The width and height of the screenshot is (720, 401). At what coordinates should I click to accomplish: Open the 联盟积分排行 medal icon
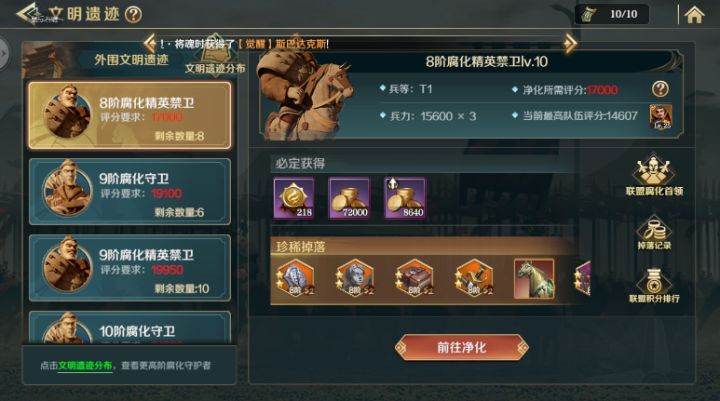[654, 286]
